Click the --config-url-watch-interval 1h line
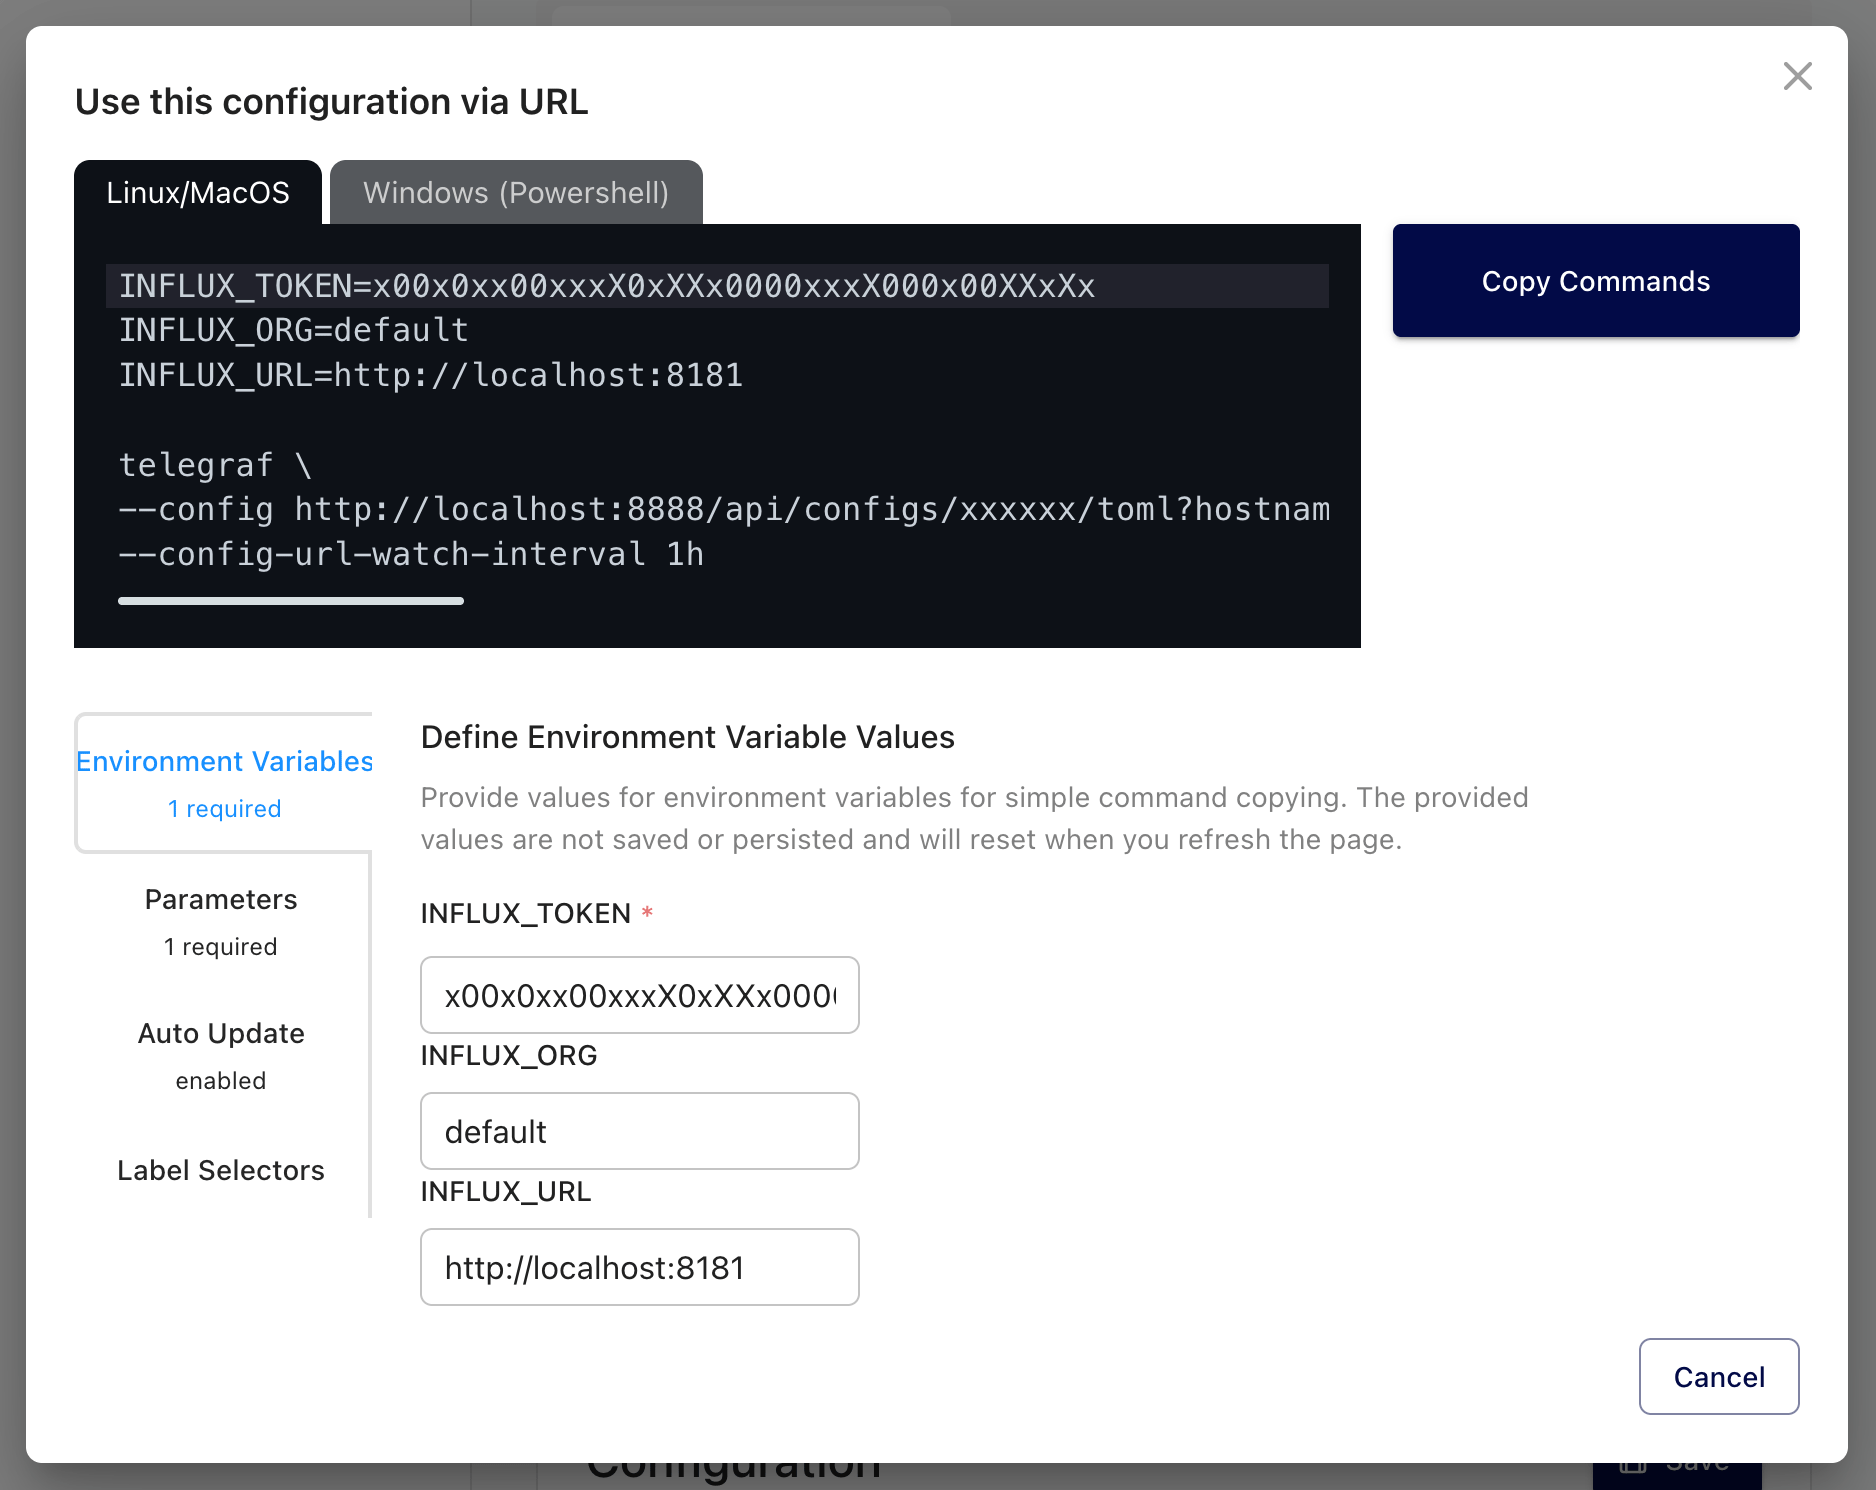1876x1490 pixels. (x=410, y=555)
